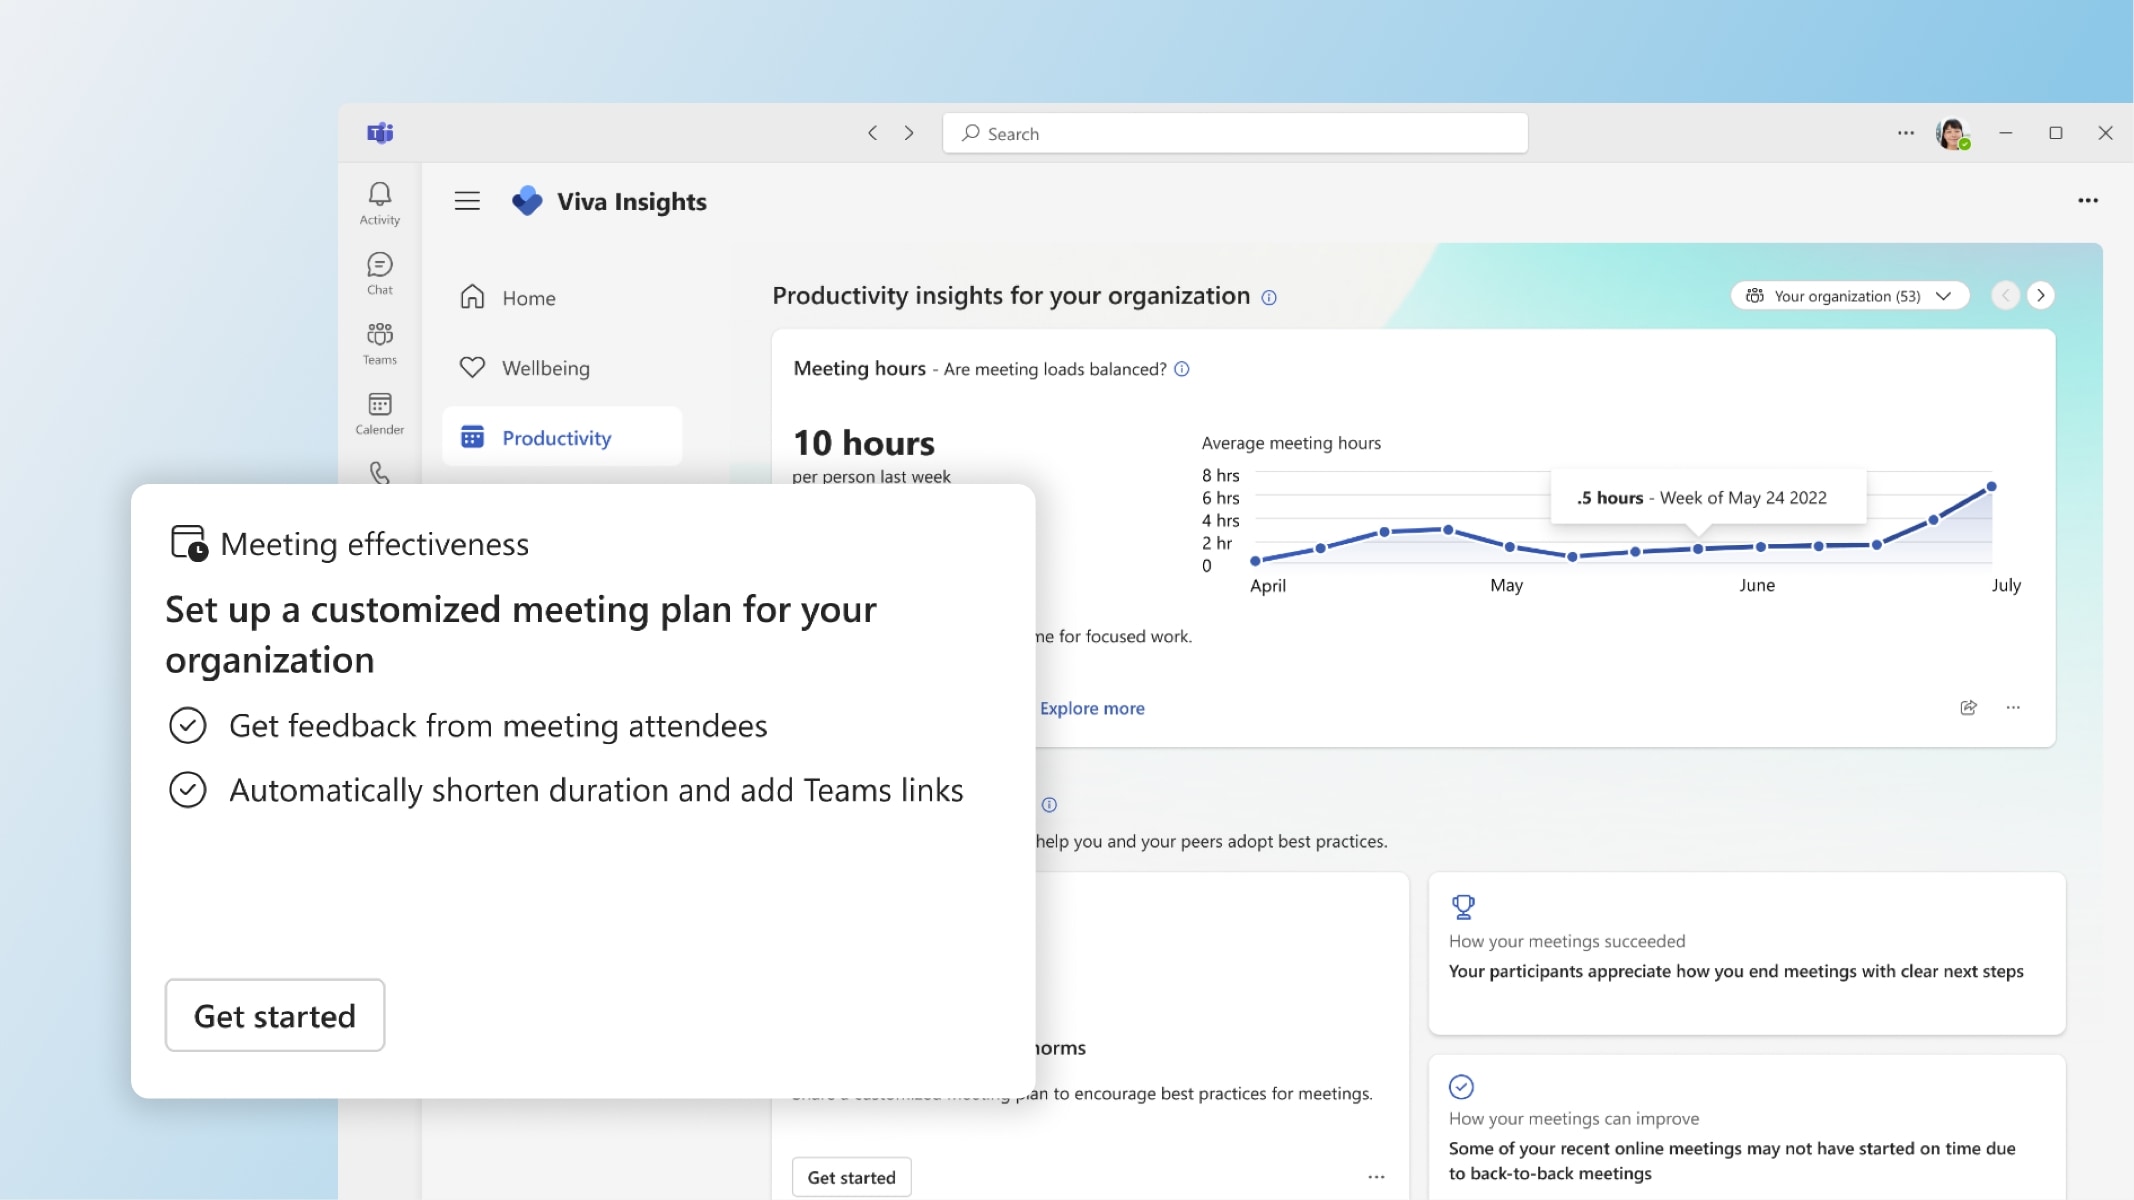The height and width of the screenshot is (1200, 2134).
Task: Click the Get feedback from attendees checkmark
Action: click(x=187, y=725)
